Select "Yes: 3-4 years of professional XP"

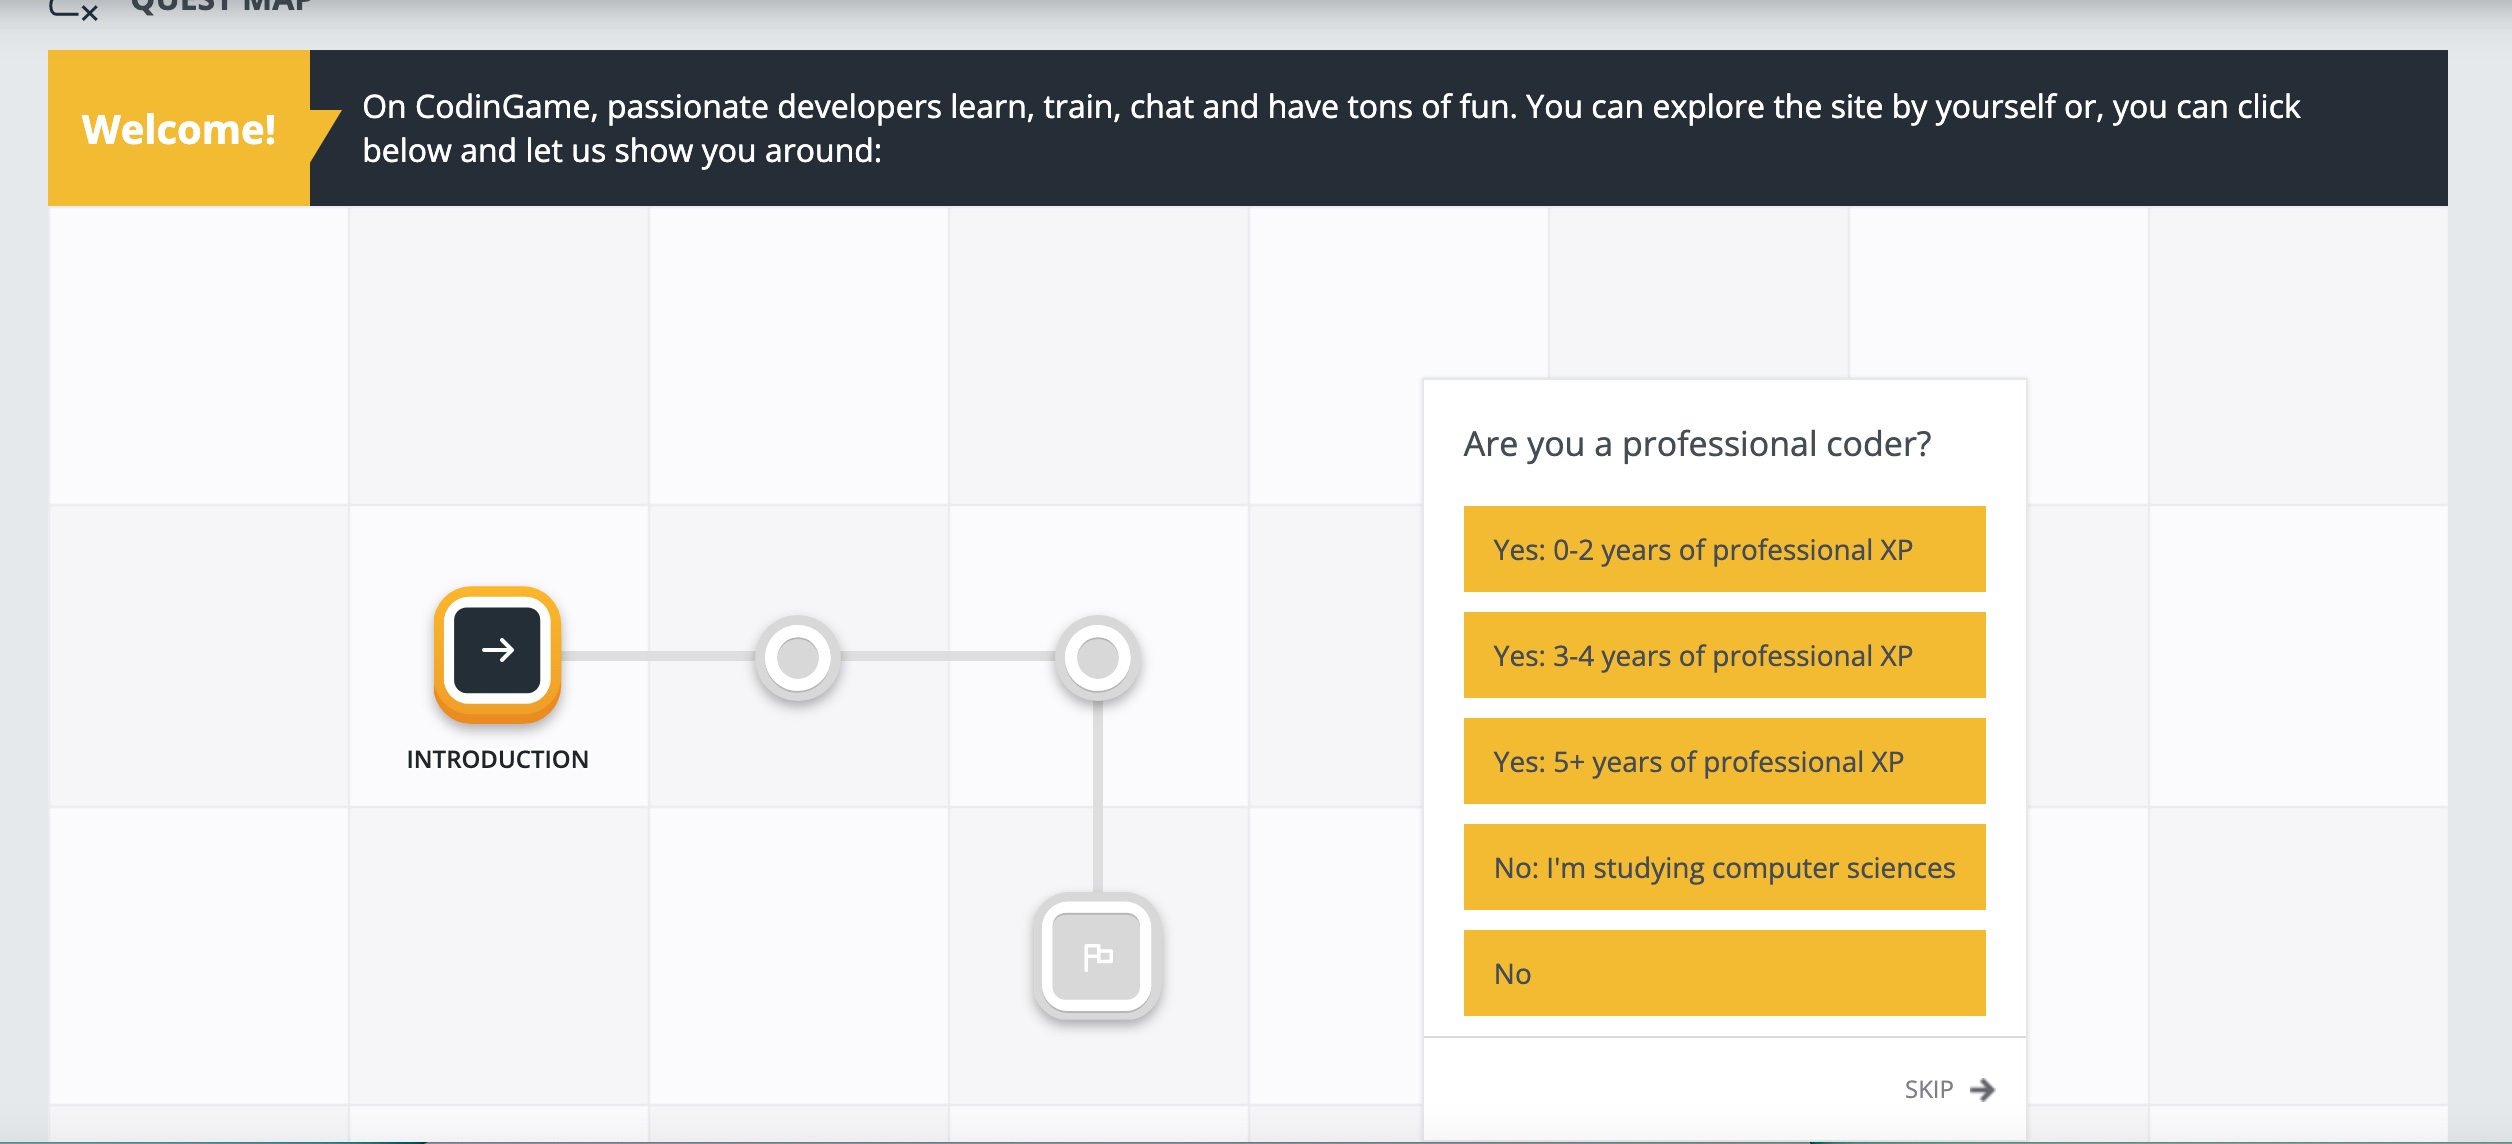[x=1724, y=655]
